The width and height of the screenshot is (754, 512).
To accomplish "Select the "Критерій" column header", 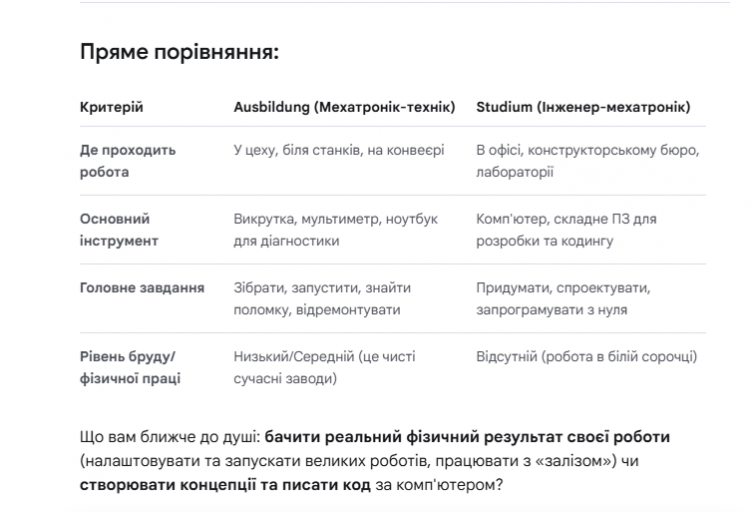I will coord(112,107).
